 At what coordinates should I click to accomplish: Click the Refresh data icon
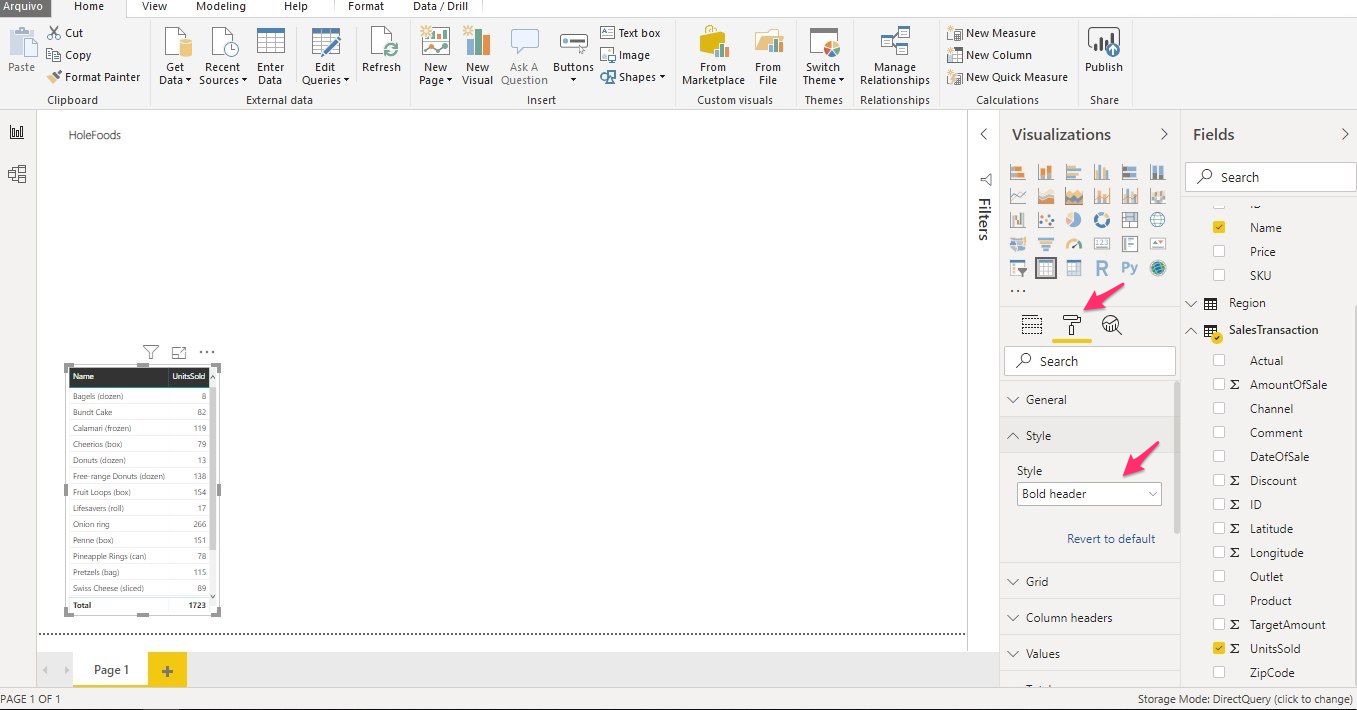pos(381,50)
